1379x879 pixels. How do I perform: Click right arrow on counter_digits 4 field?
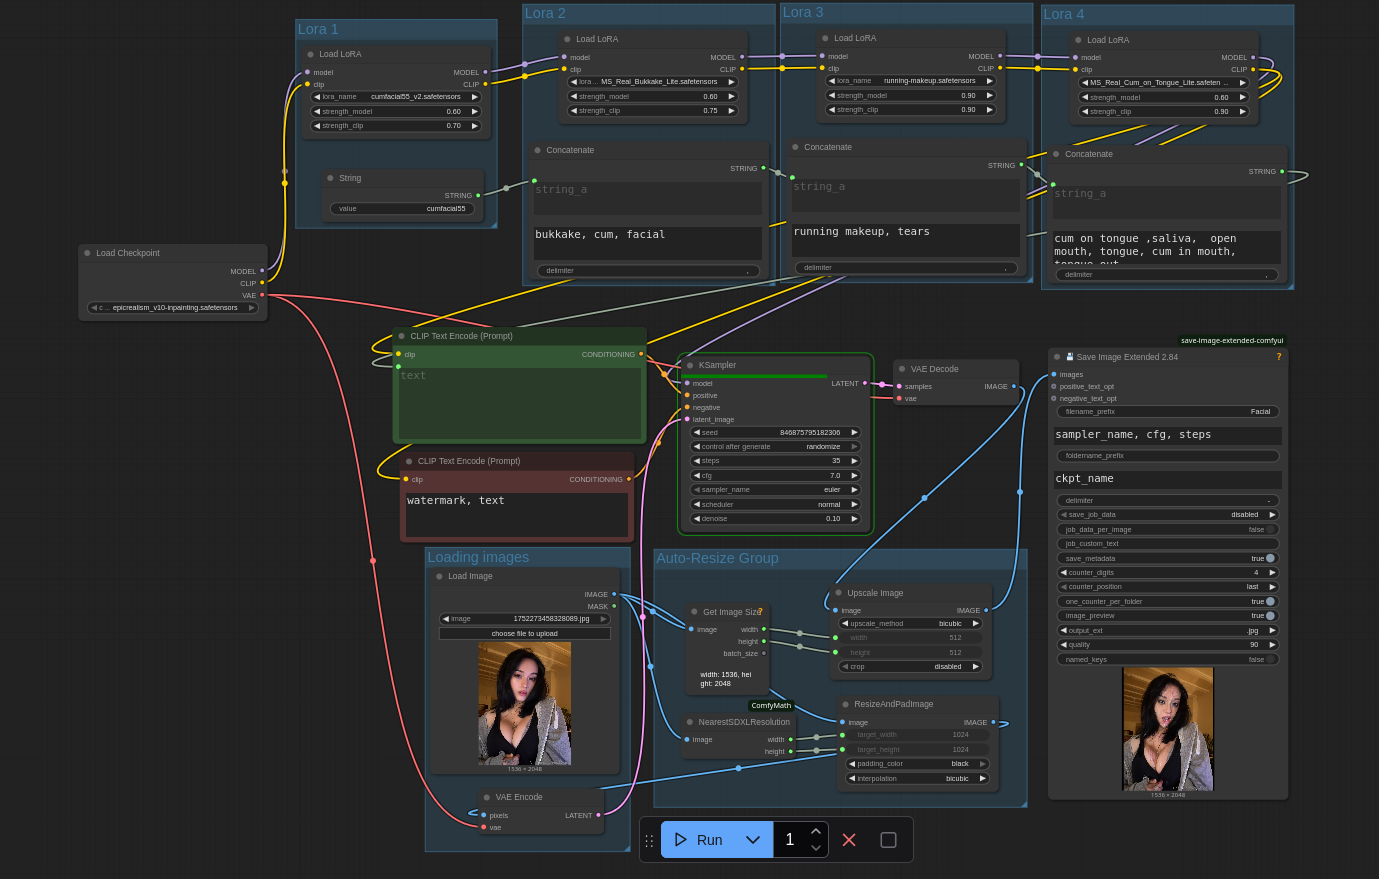(x=1272, y=572)
